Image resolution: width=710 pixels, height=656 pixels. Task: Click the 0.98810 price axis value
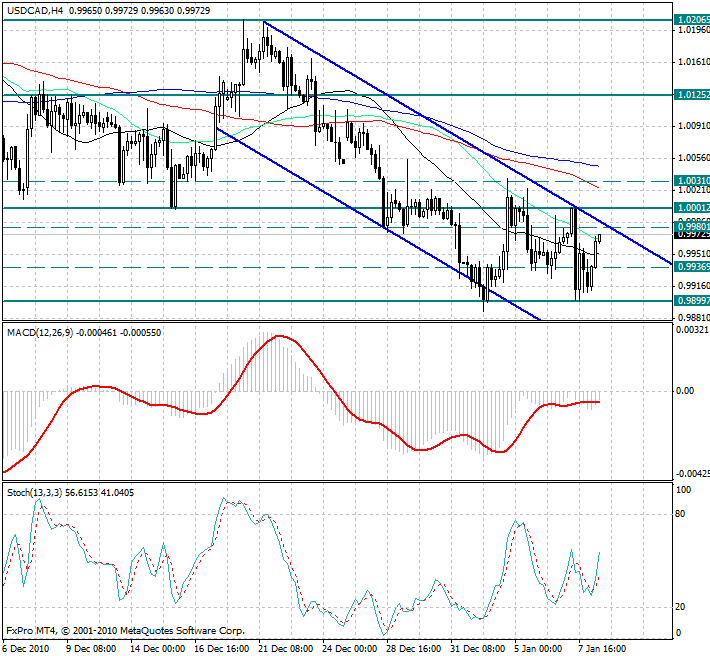click(x=694, y=317)
